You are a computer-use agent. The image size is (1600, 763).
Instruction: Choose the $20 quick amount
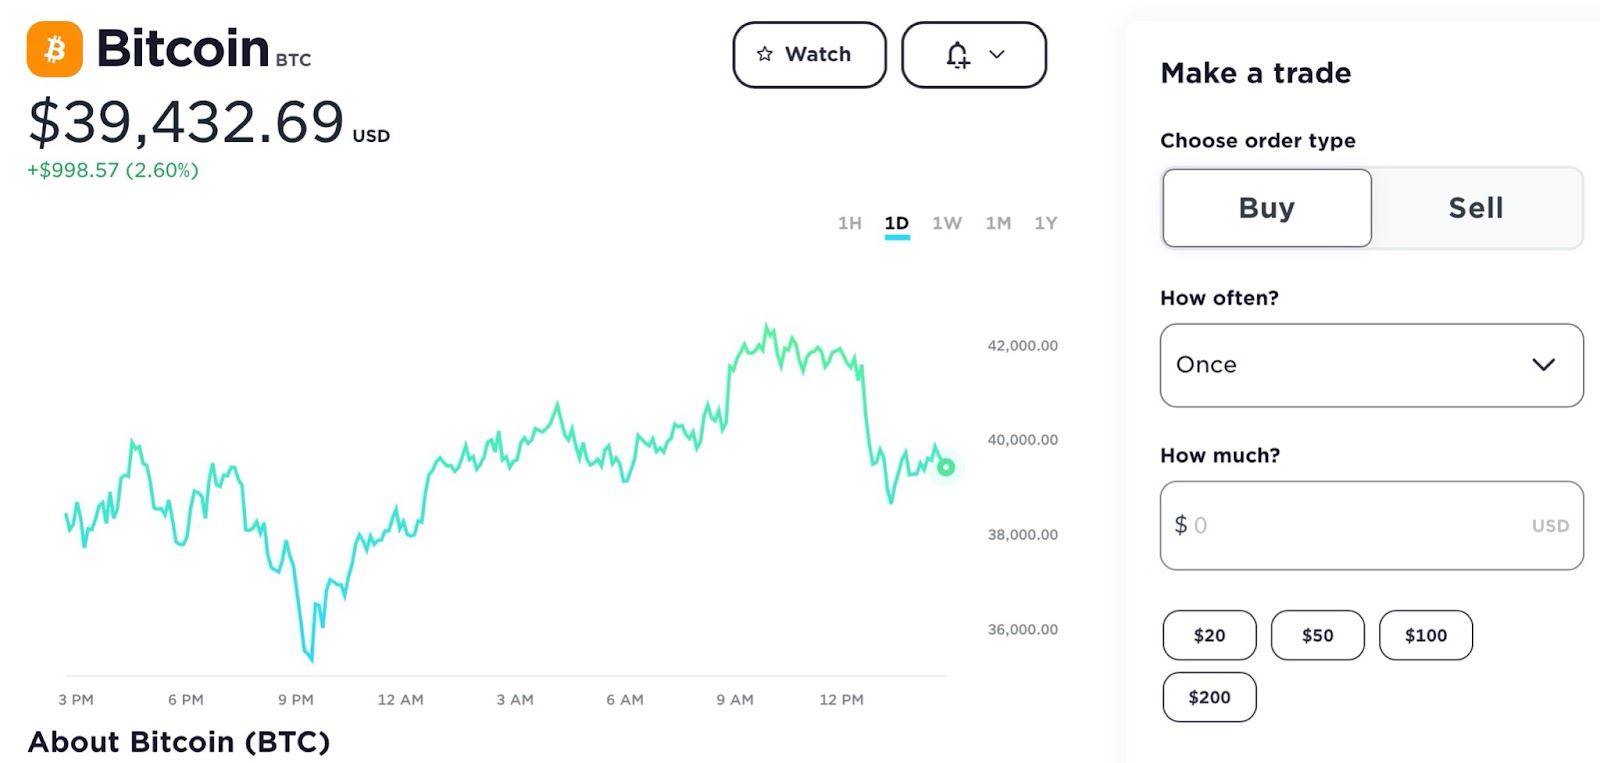point(1209,635)
